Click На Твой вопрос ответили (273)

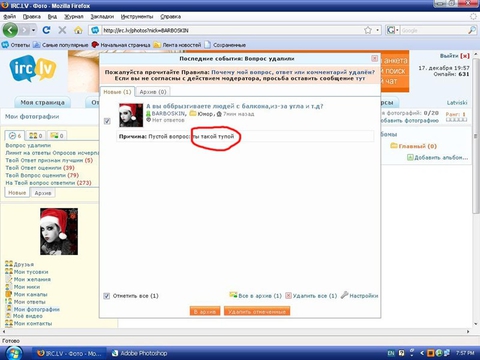tap(48, 183)
